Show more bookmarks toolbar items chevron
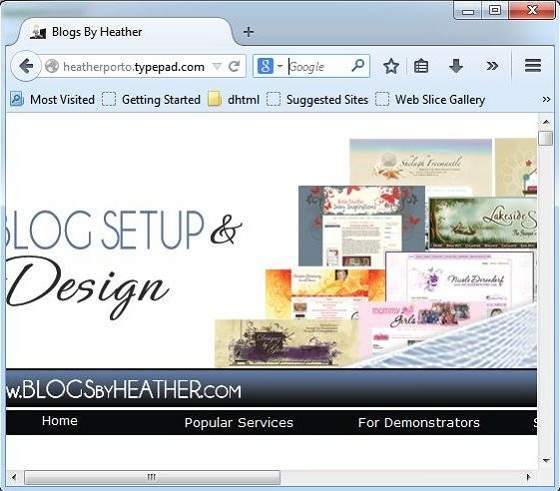The image size is (560, 491). pyautogui.click(x=546, y=99)
